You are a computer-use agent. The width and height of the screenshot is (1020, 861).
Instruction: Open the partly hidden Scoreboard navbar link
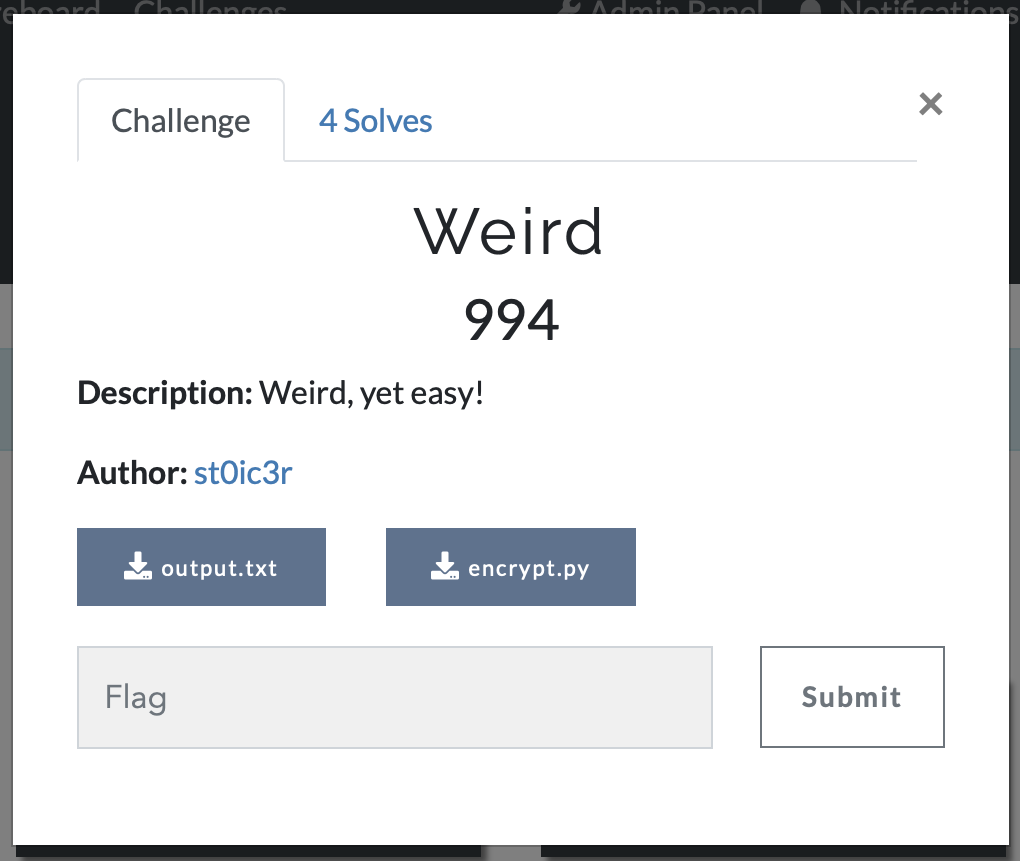click(x=50, y=7)
